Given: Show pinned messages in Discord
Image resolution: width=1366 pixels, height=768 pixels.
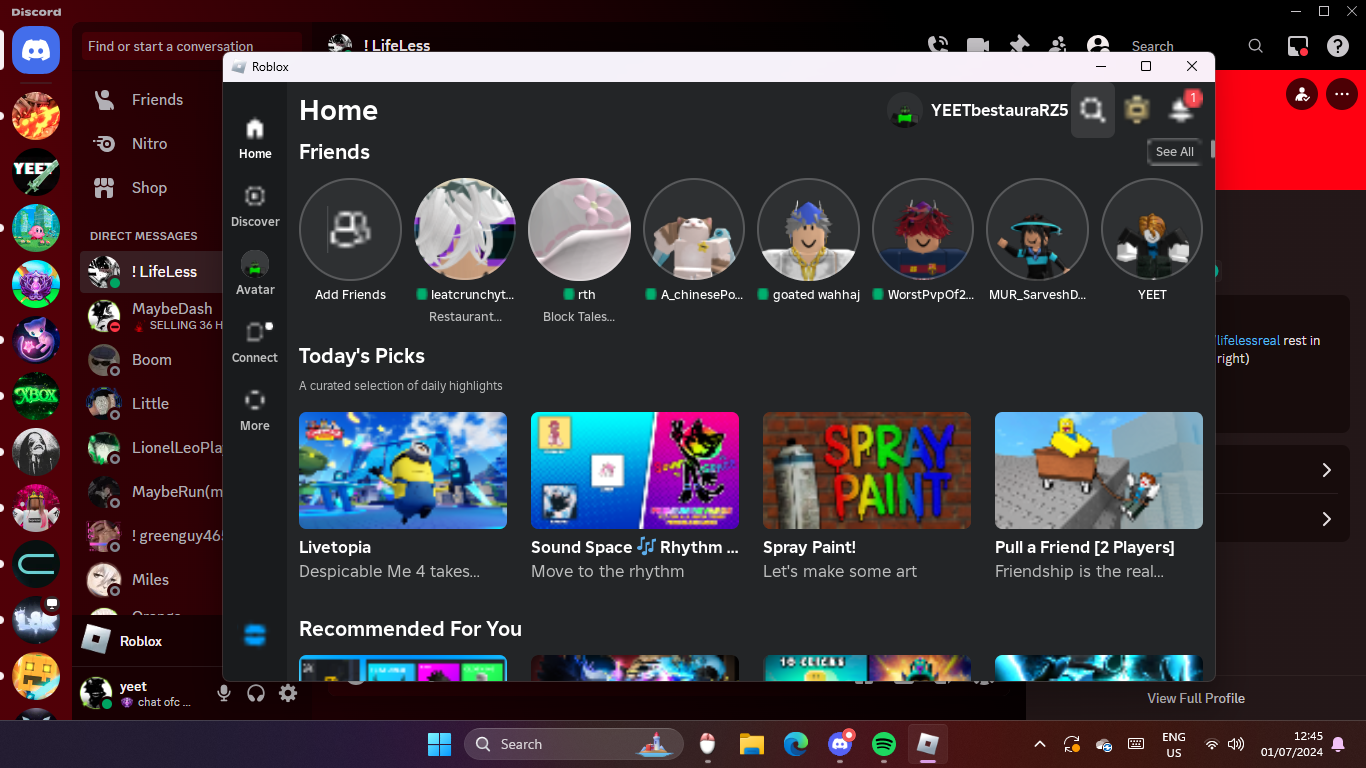Looking at the screenshot, I should point(1018,46).
